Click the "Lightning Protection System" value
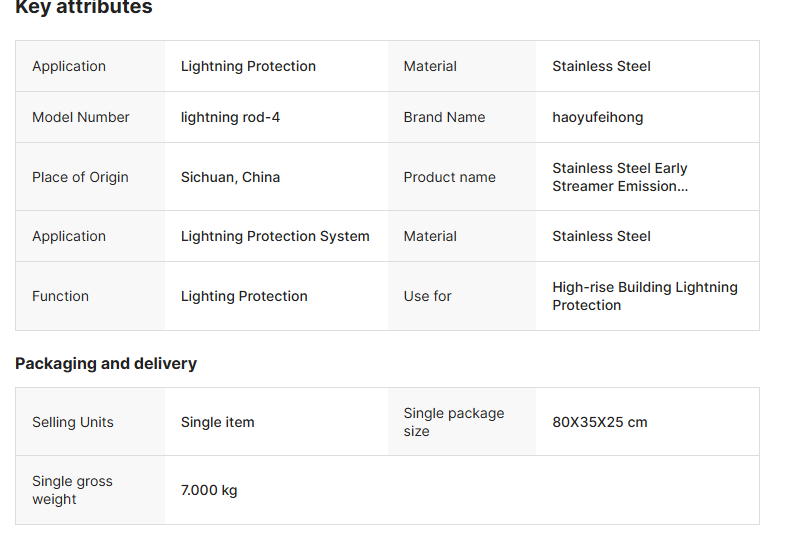The height and width of the screenshot is (535, 792). [x=275, y=236]
